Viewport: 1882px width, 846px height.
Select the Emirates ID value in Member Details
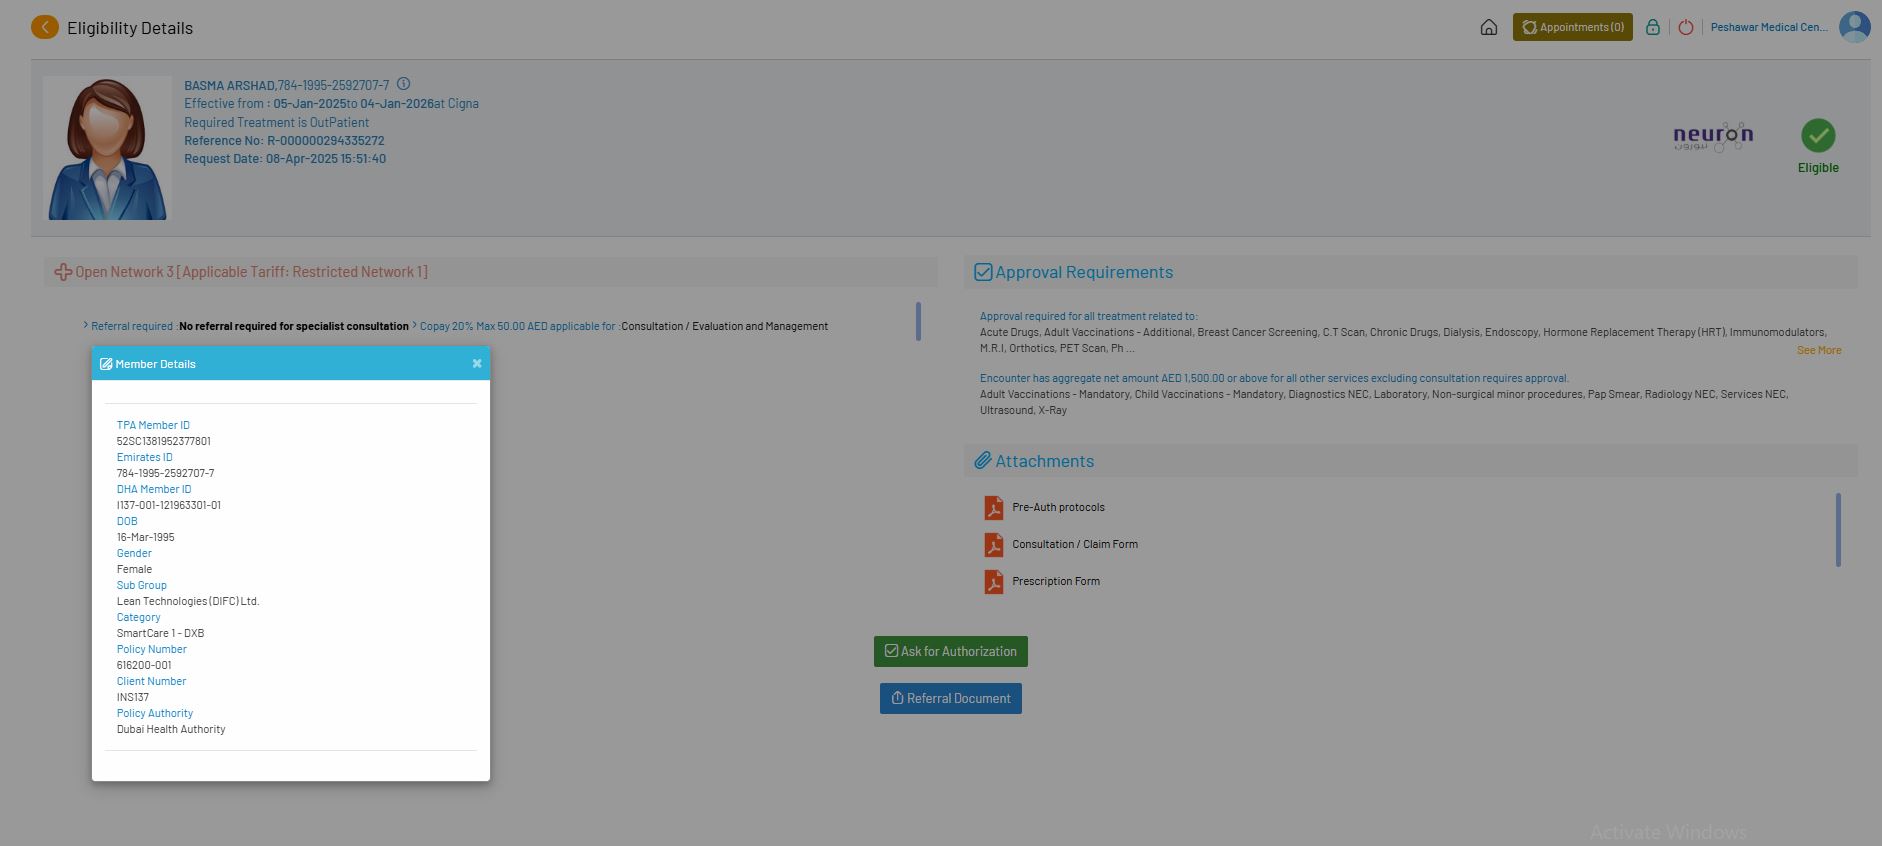pos(165,473)
